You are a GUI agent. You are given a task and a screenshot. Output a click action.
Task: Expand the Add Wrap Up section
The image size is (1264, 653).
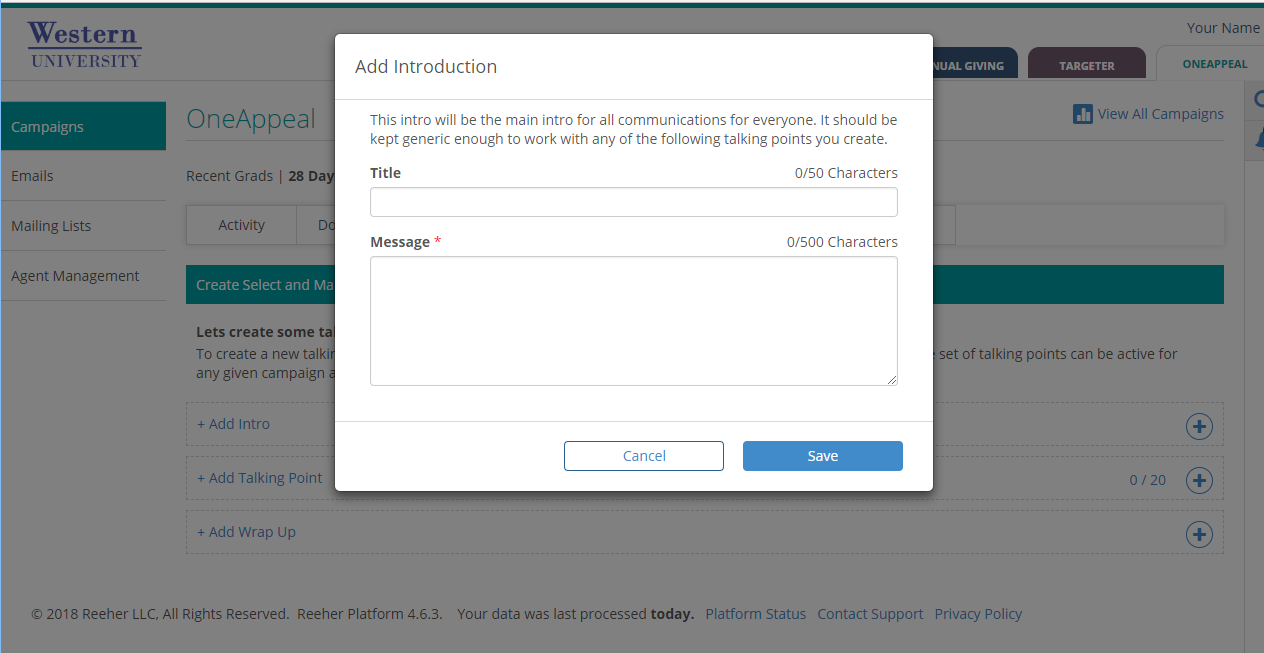pos(246,531)
